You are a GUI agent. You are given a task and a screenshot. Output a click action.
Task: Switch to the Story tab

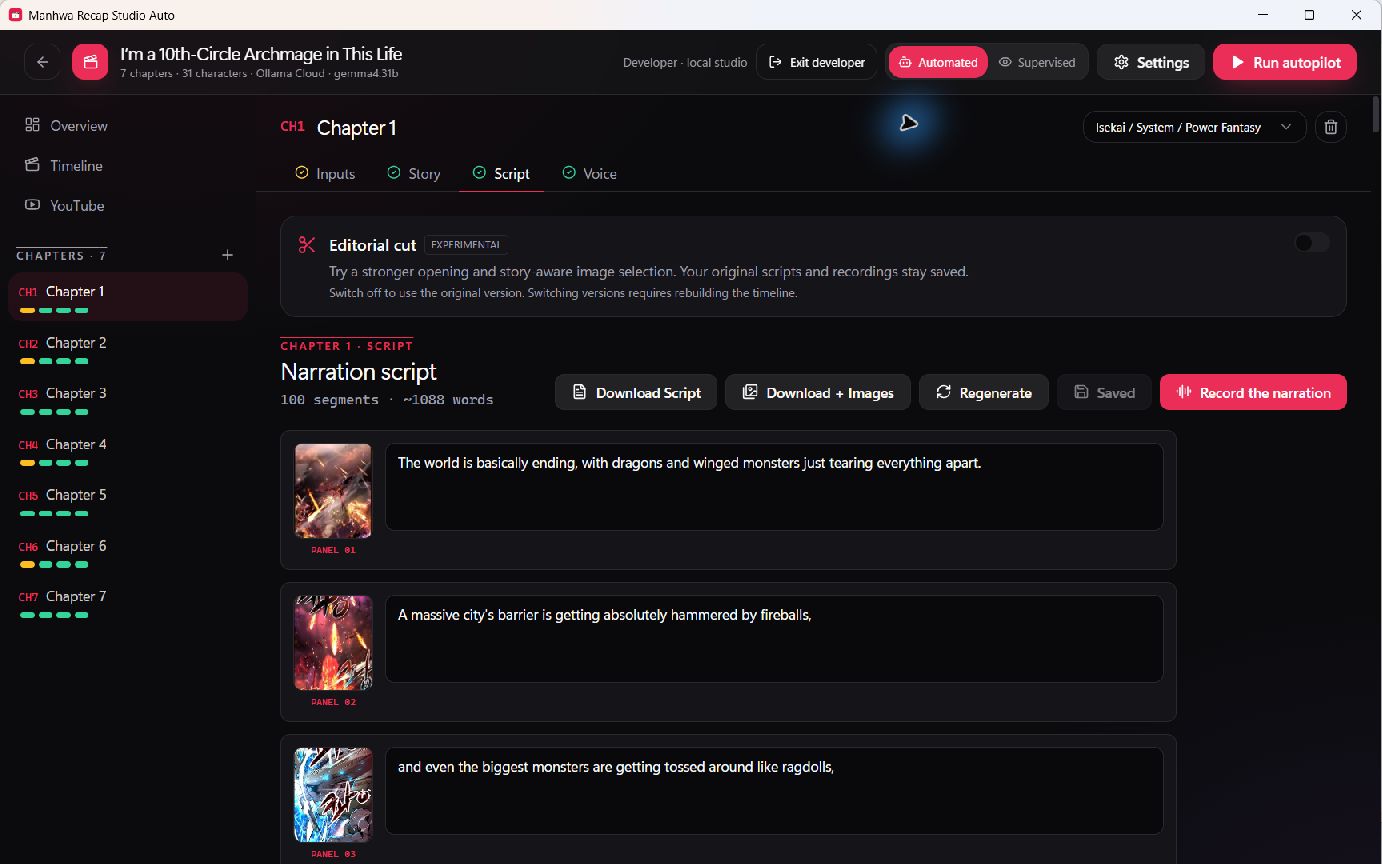point(413,173)
